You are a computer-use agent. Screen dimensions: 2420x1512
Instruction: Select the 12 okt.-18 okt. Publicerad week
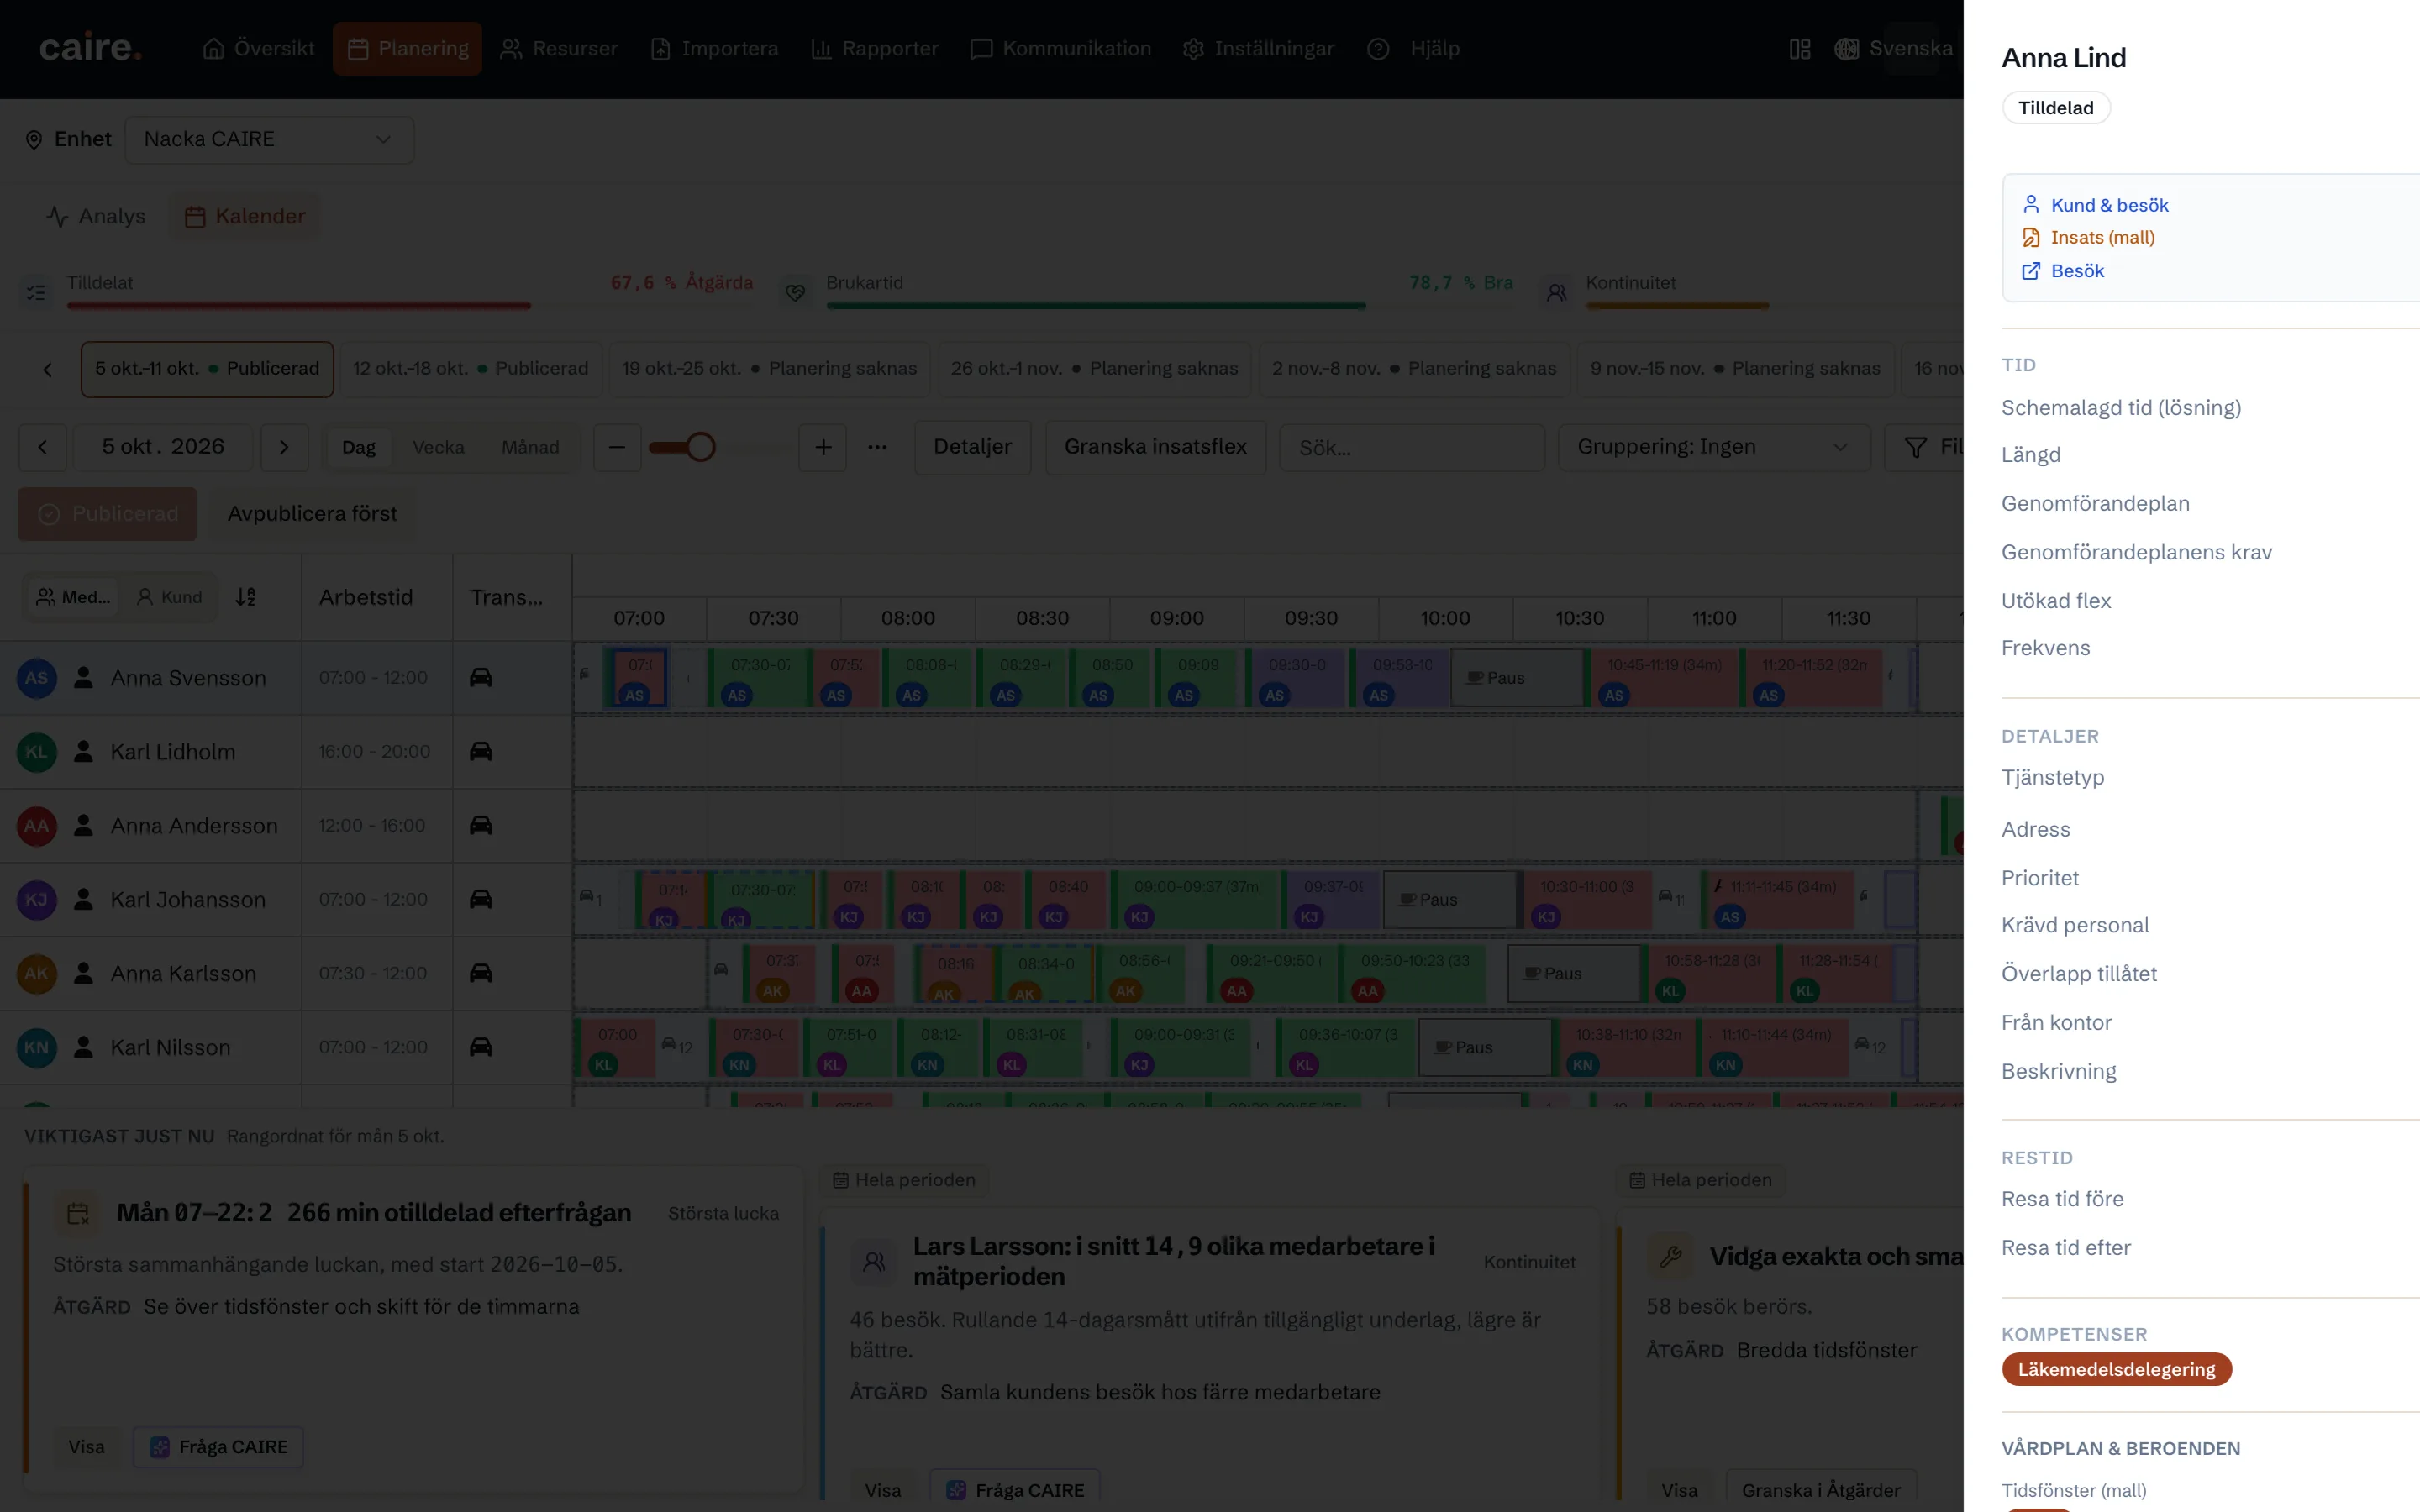470,369
